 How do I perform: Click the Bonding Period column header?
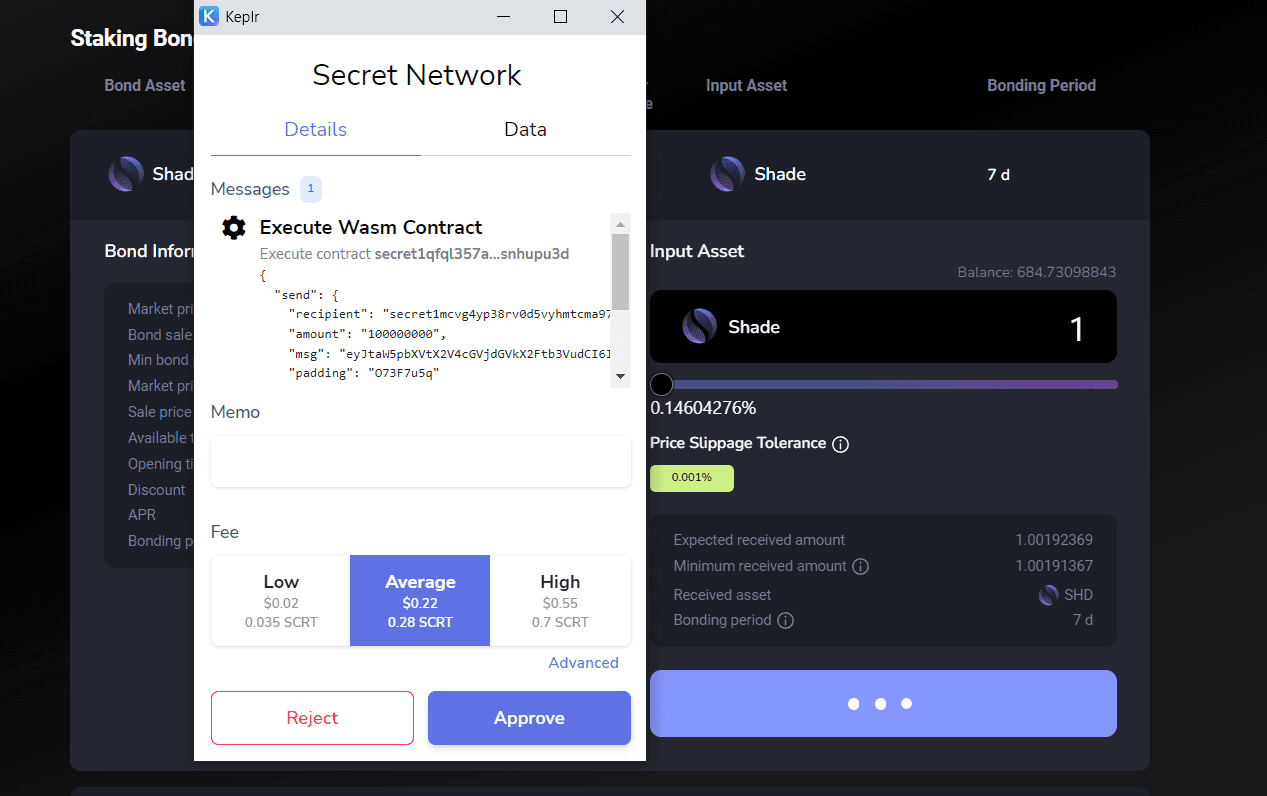pyautogui.click(x=1041, y=86)
